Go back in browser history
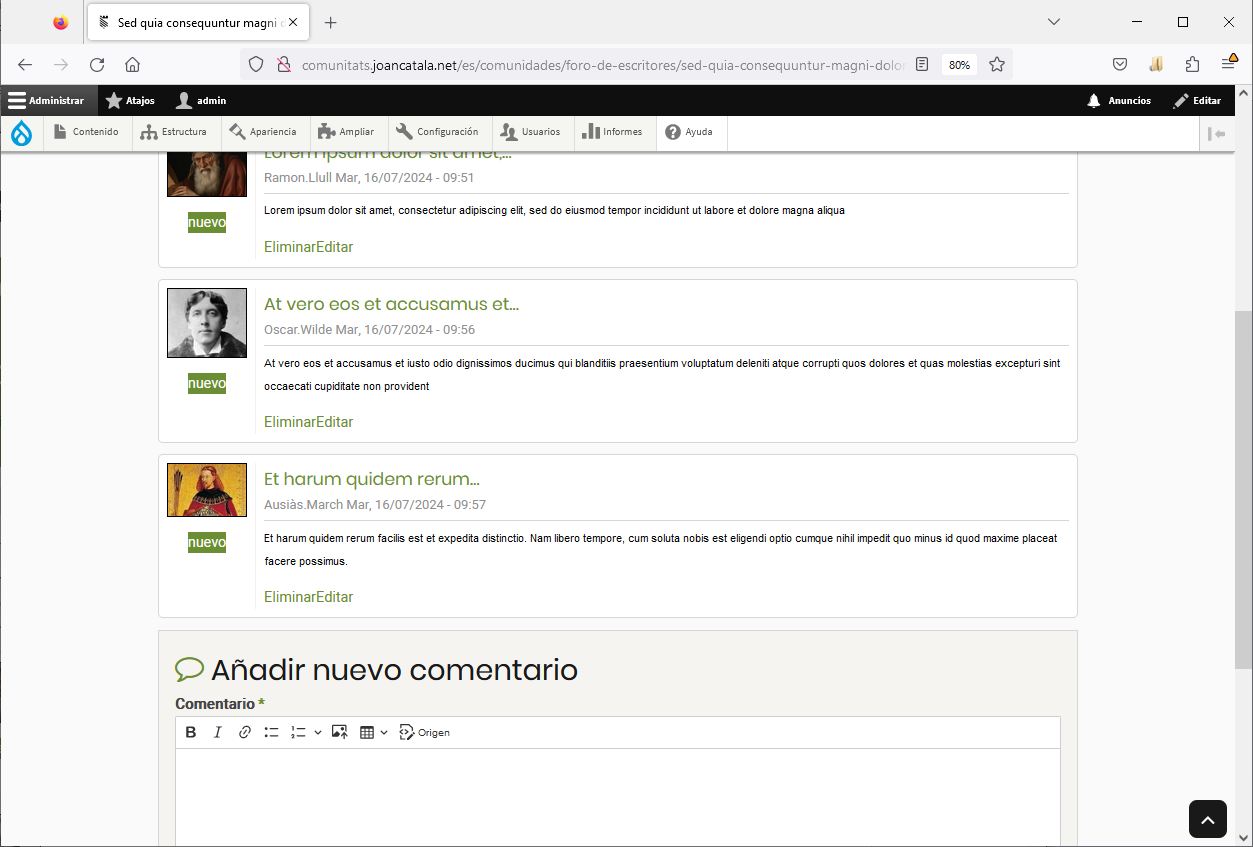This screenshot has width=1253, height=847. click(x=25, y=64)
